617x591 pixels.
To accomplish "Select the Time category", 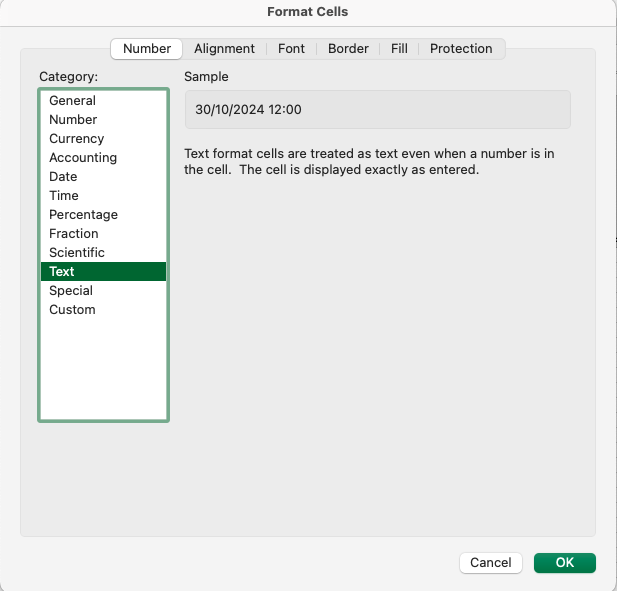I will pos(64,196).
